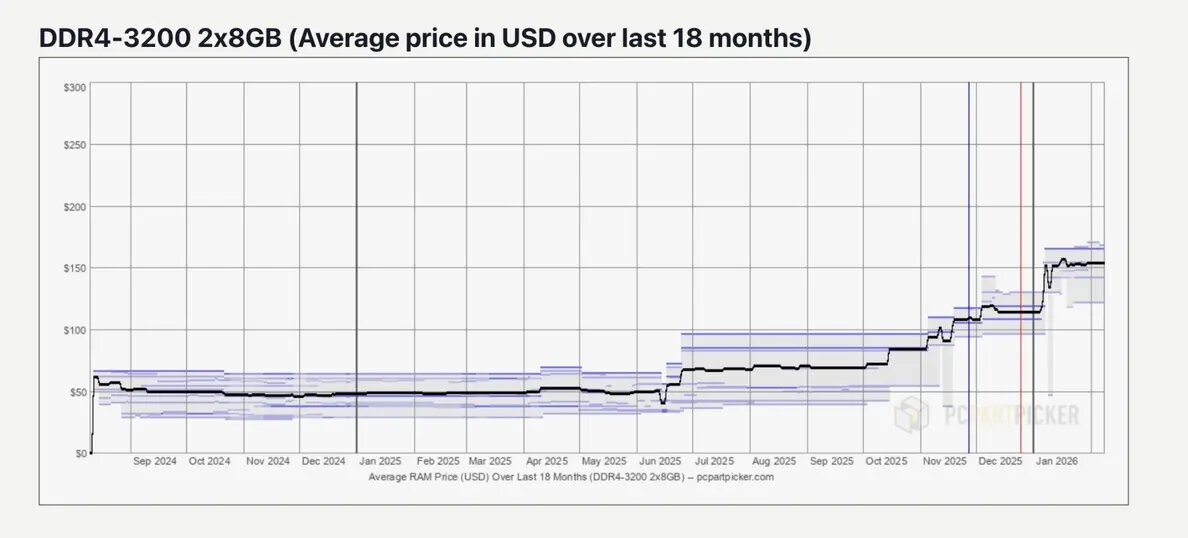Image resolution: width=1188 pixels, height=538 pixels.
Task: Click the $50 y-axis label
Action: (77, 392)
